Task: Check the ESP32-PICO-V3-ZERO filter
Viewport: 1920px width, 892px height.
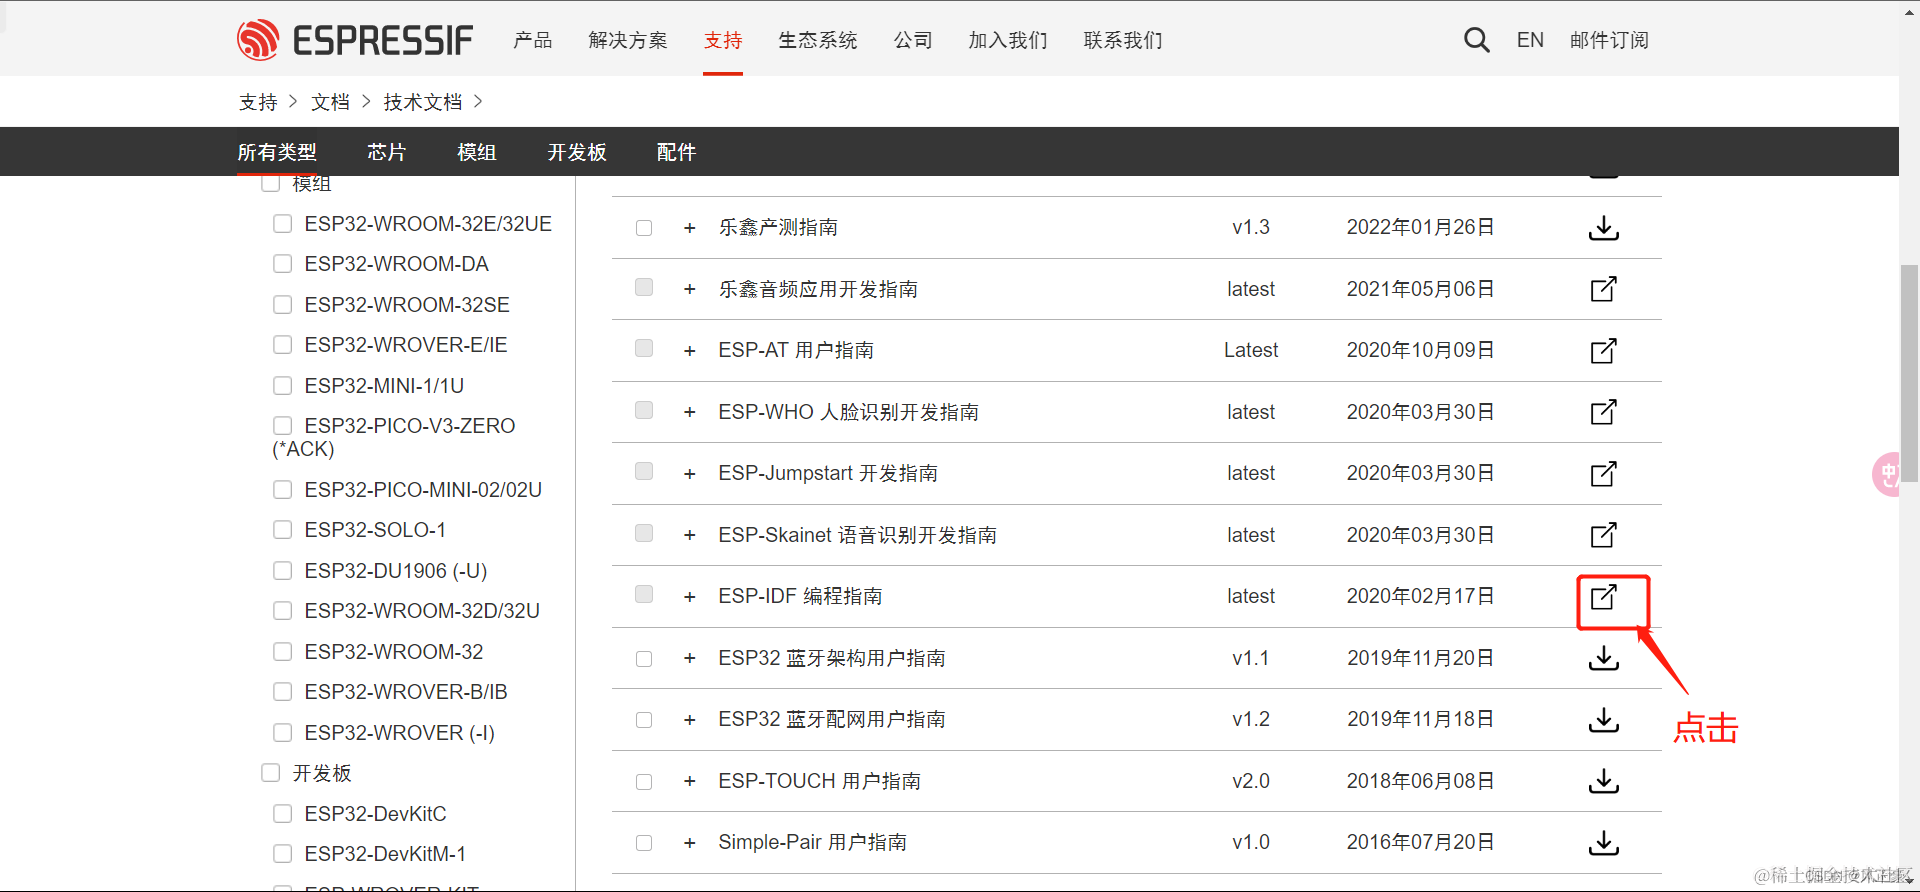Action: pos(283,426)
